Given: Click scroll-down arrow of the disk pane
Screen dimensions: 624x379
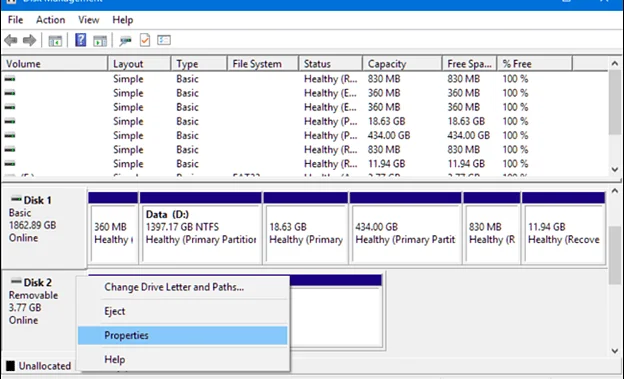Looking at the screenshot, I should pos(614,351).
